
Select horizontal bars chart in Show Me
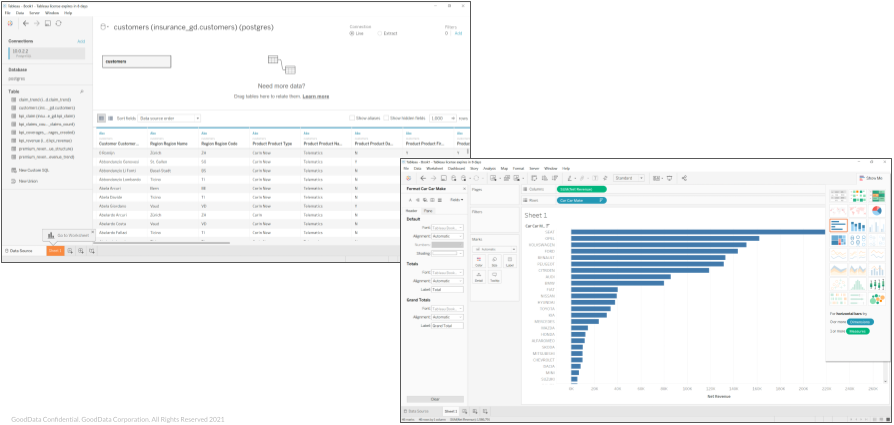click(838, 225)
